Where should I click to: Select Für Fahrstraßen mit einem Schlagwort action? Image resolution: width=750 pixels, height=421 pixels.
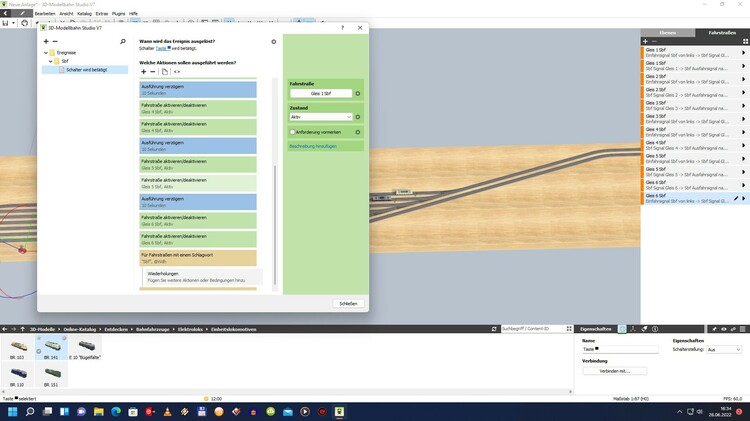(x=198, y=258)
